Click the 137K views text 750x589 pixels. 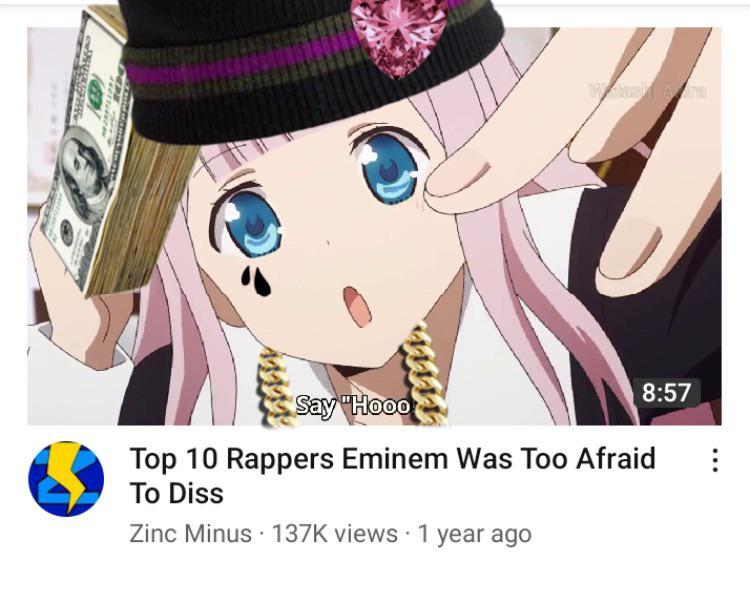(x=335, y=533)
